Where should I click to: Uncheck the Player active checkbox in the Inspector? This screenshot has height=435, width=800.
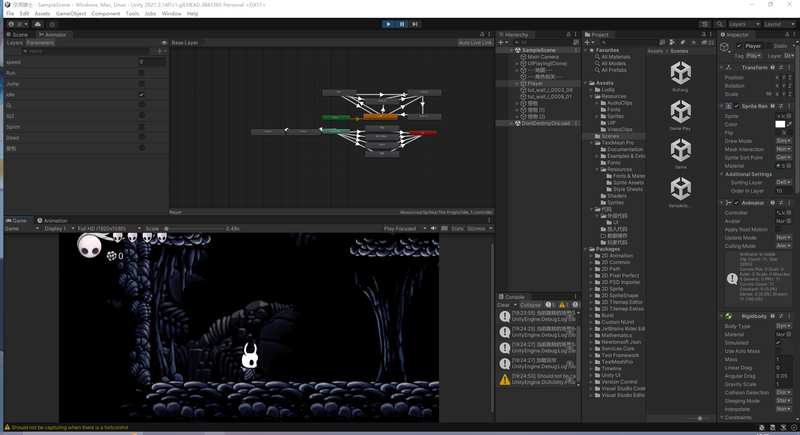point(739,46)
